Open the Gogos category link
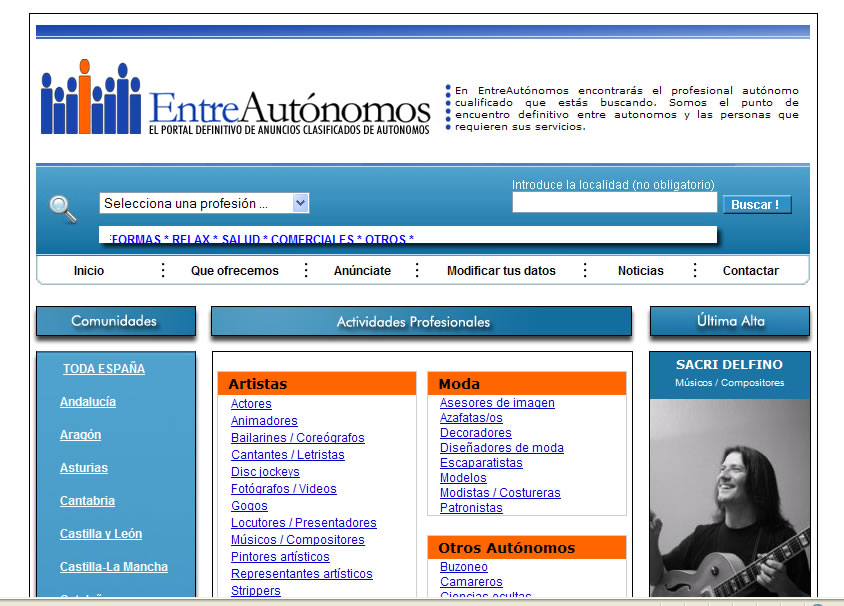The width and height of the screenshot is (844, 606). coord(249,506)
